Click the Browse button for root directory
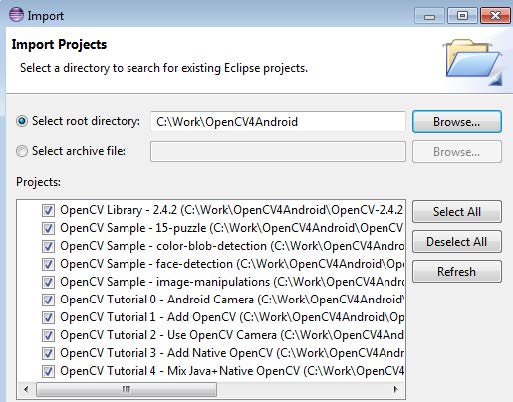Image resolution: width=513 pixels, height=402 pixels. pos(457,122)
